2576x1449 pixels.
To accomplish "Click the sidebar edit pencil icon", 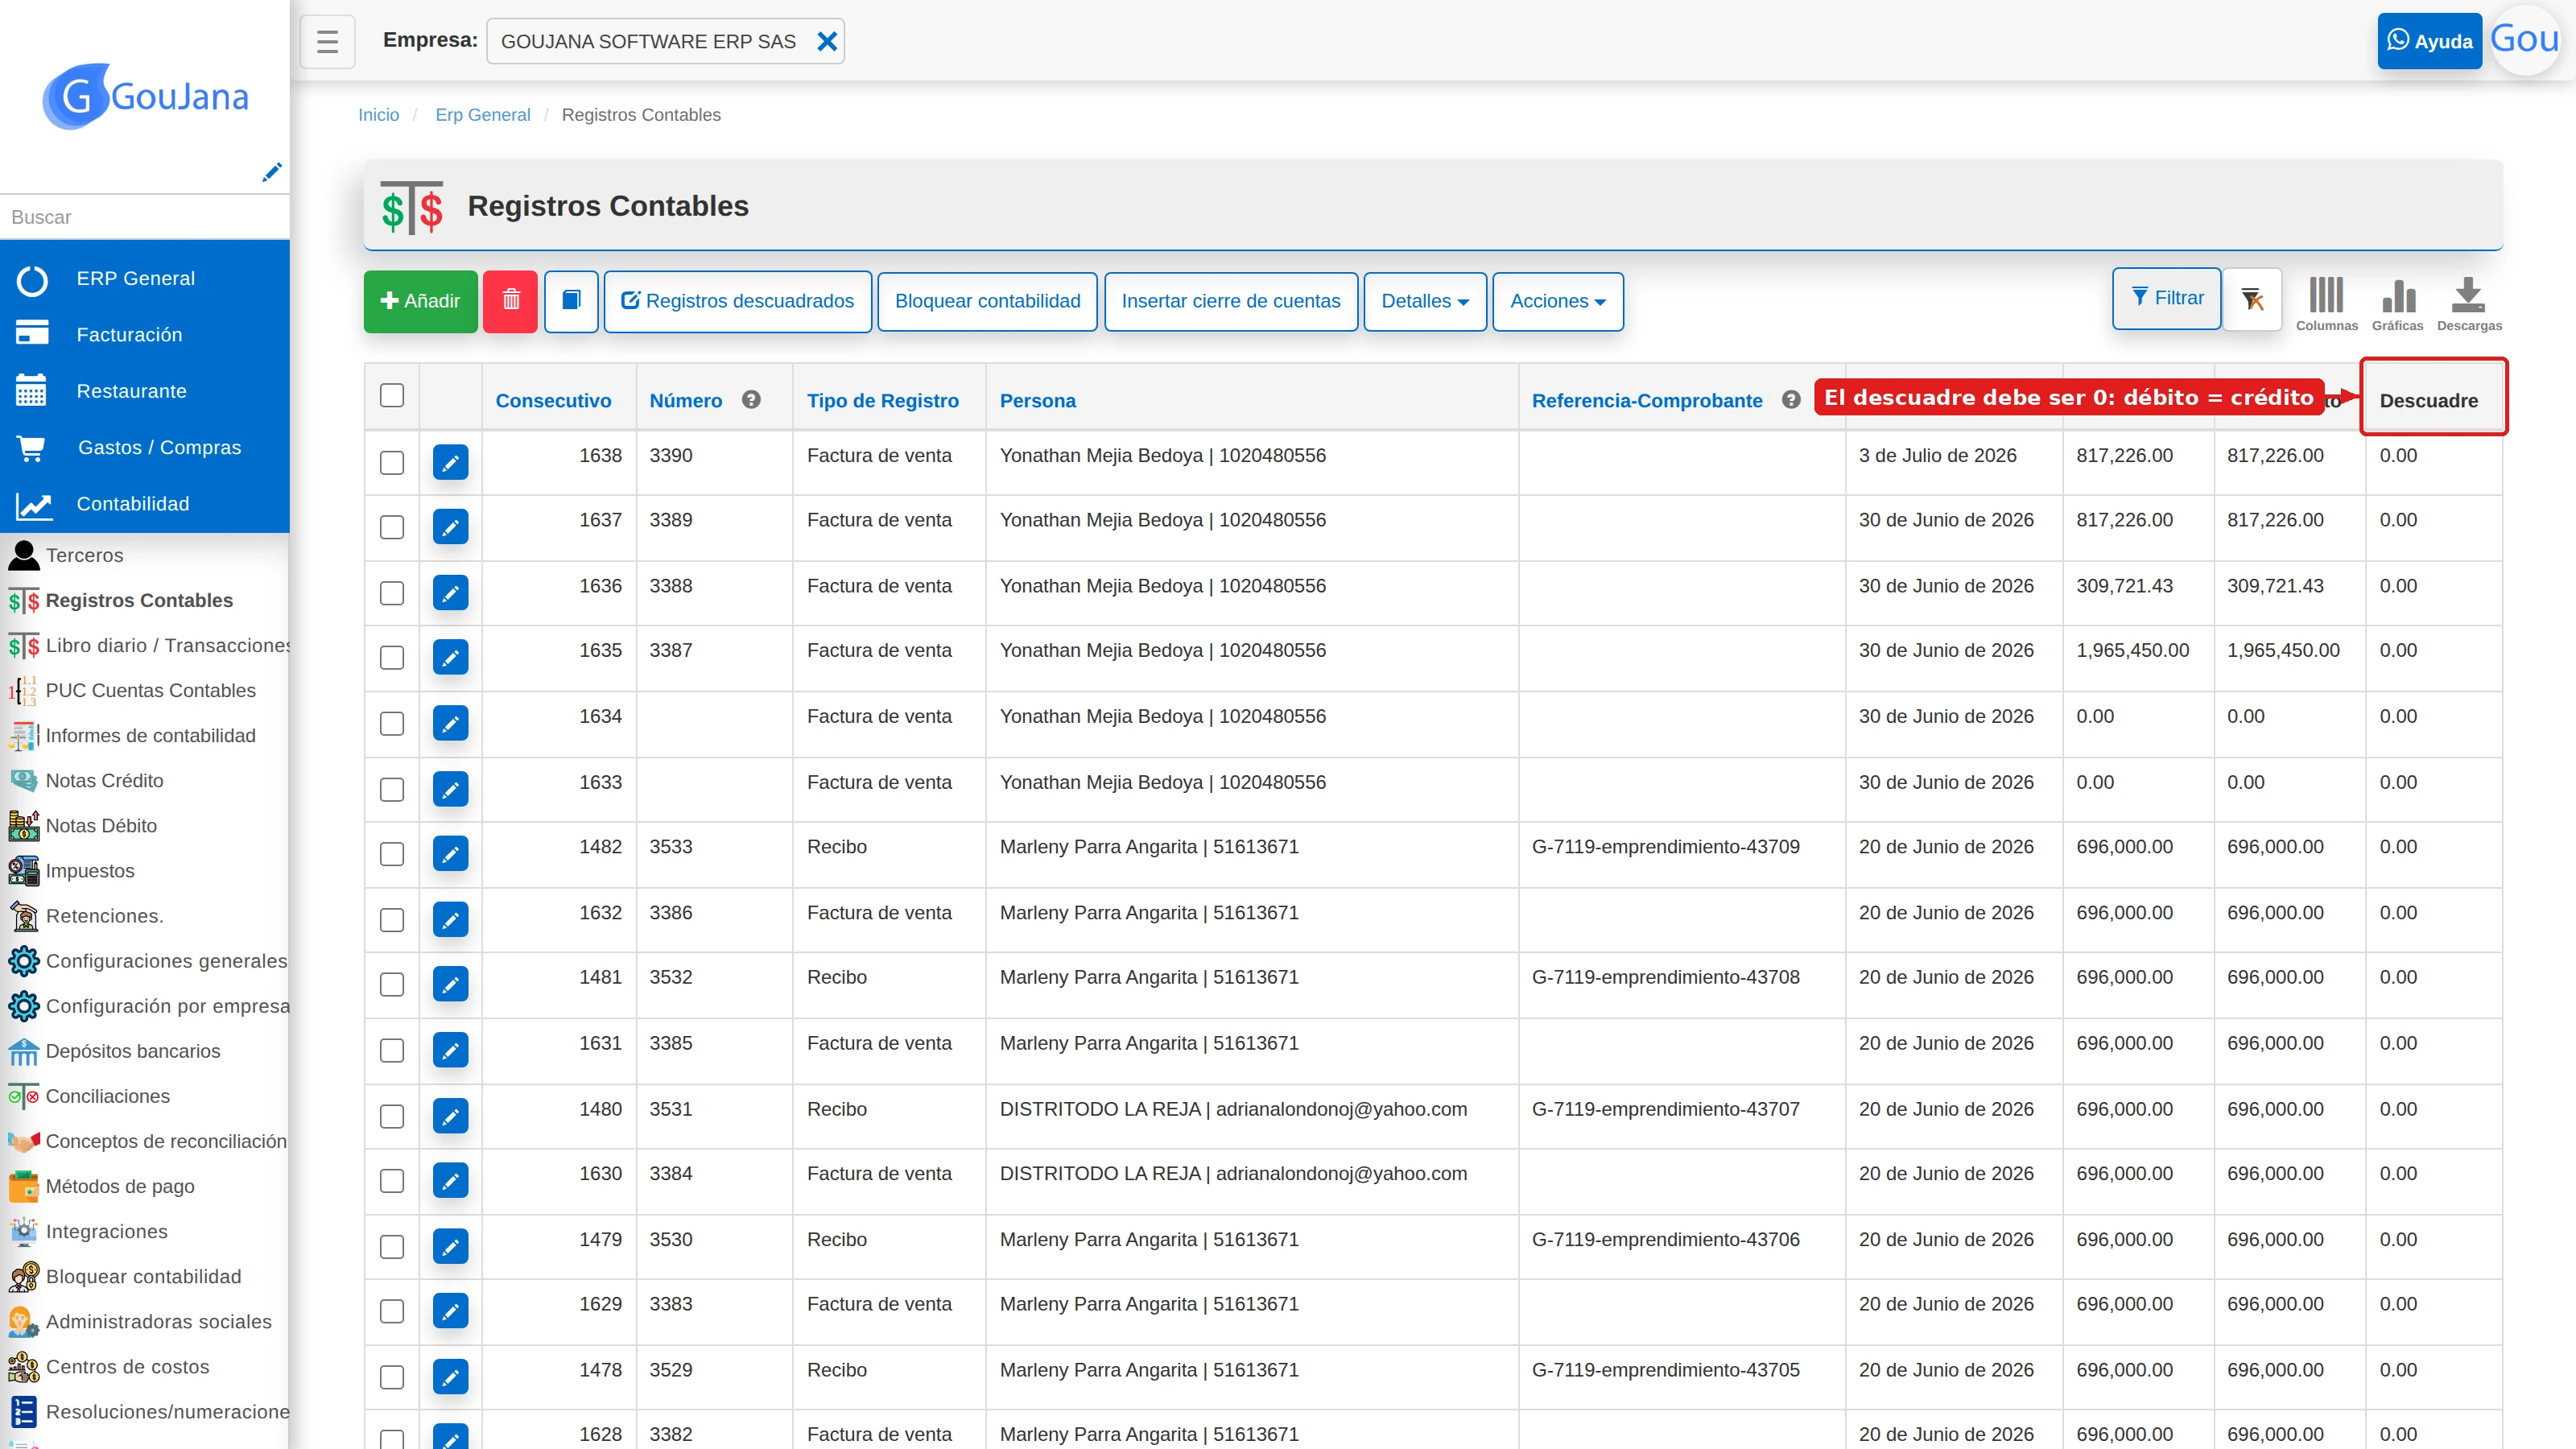I will click(x=271, y=172).
